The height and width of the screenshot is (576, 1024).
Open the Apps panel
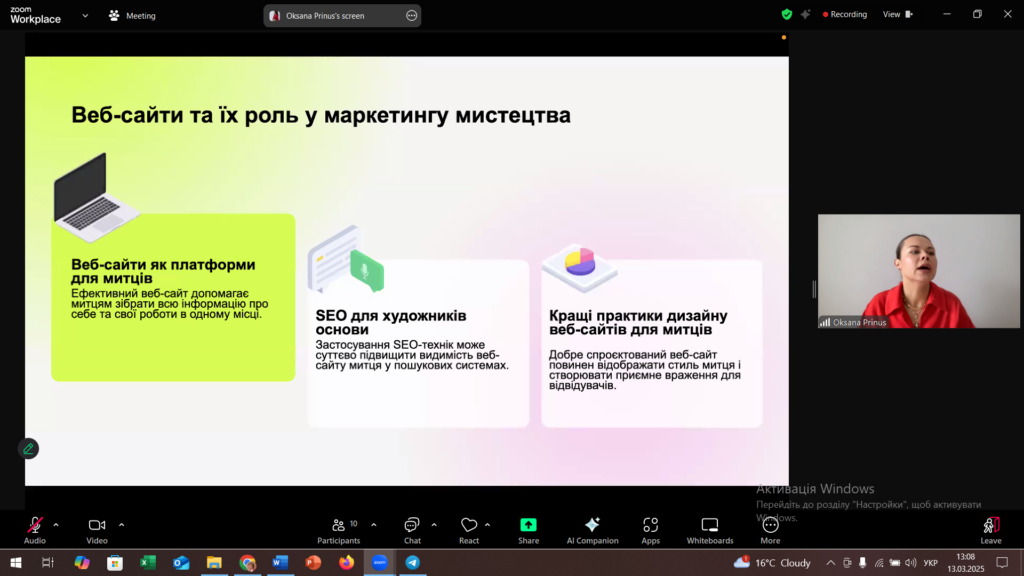click(650, 530)
